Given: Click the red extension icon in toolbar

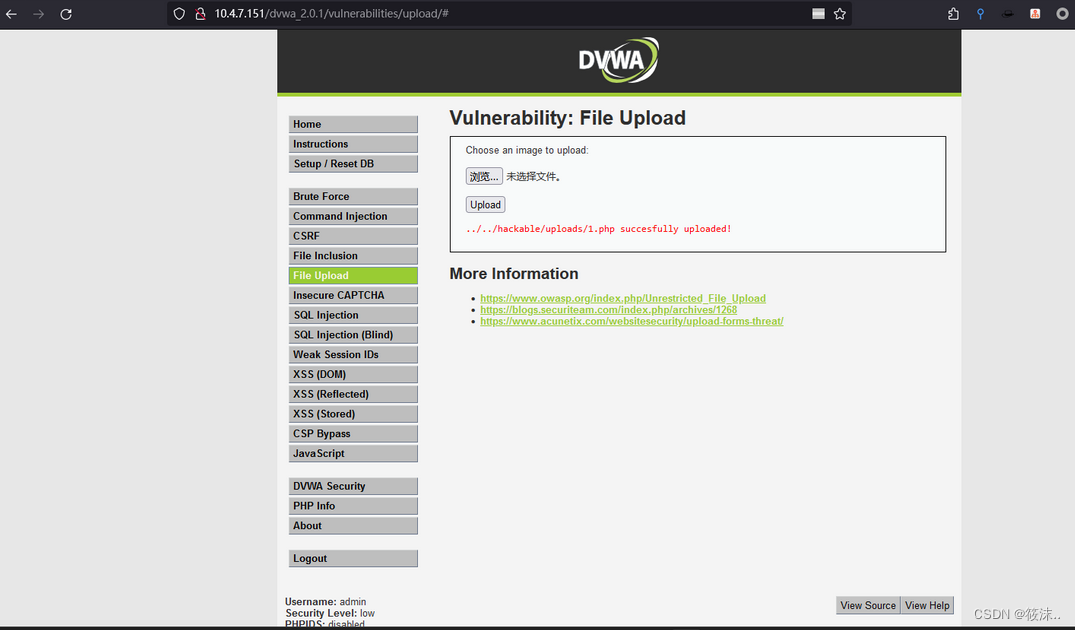Looking at the screenshot, I should (x=1035, y=14).
